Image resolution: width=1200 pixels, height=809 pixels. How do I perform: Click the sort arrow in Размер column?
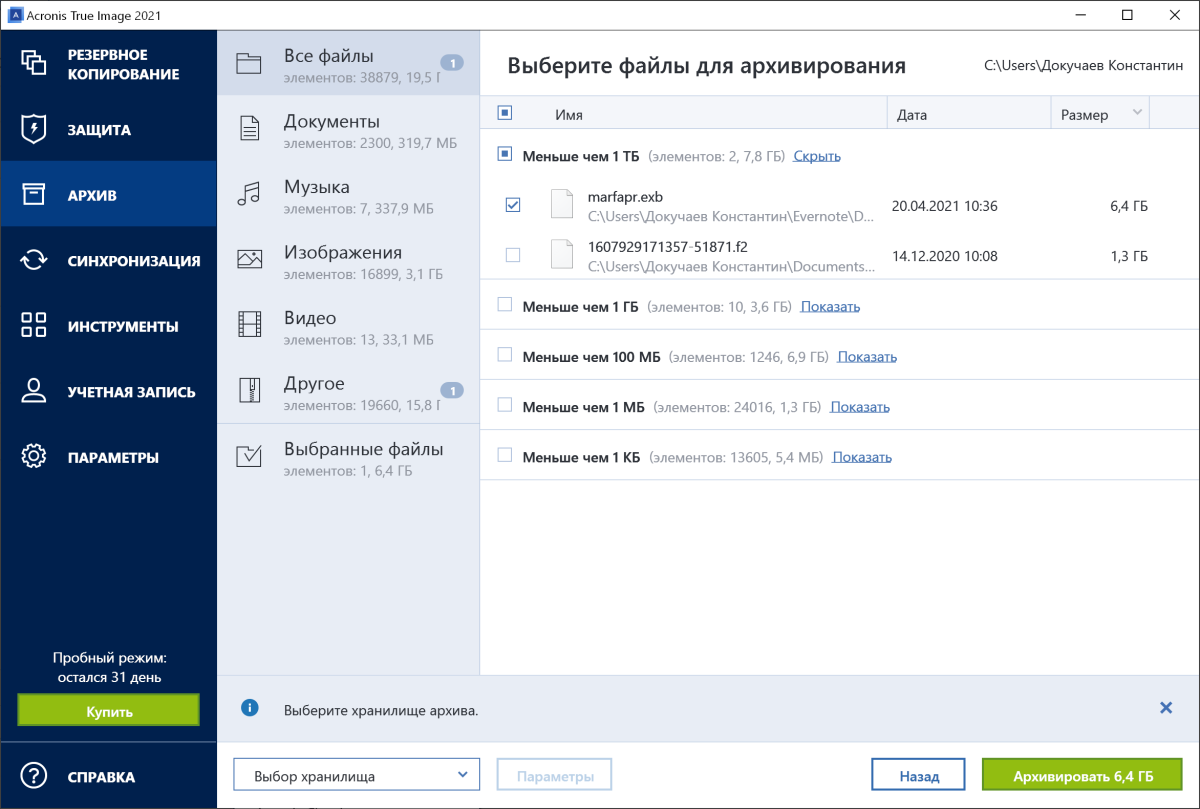(x=1137, y=113)
